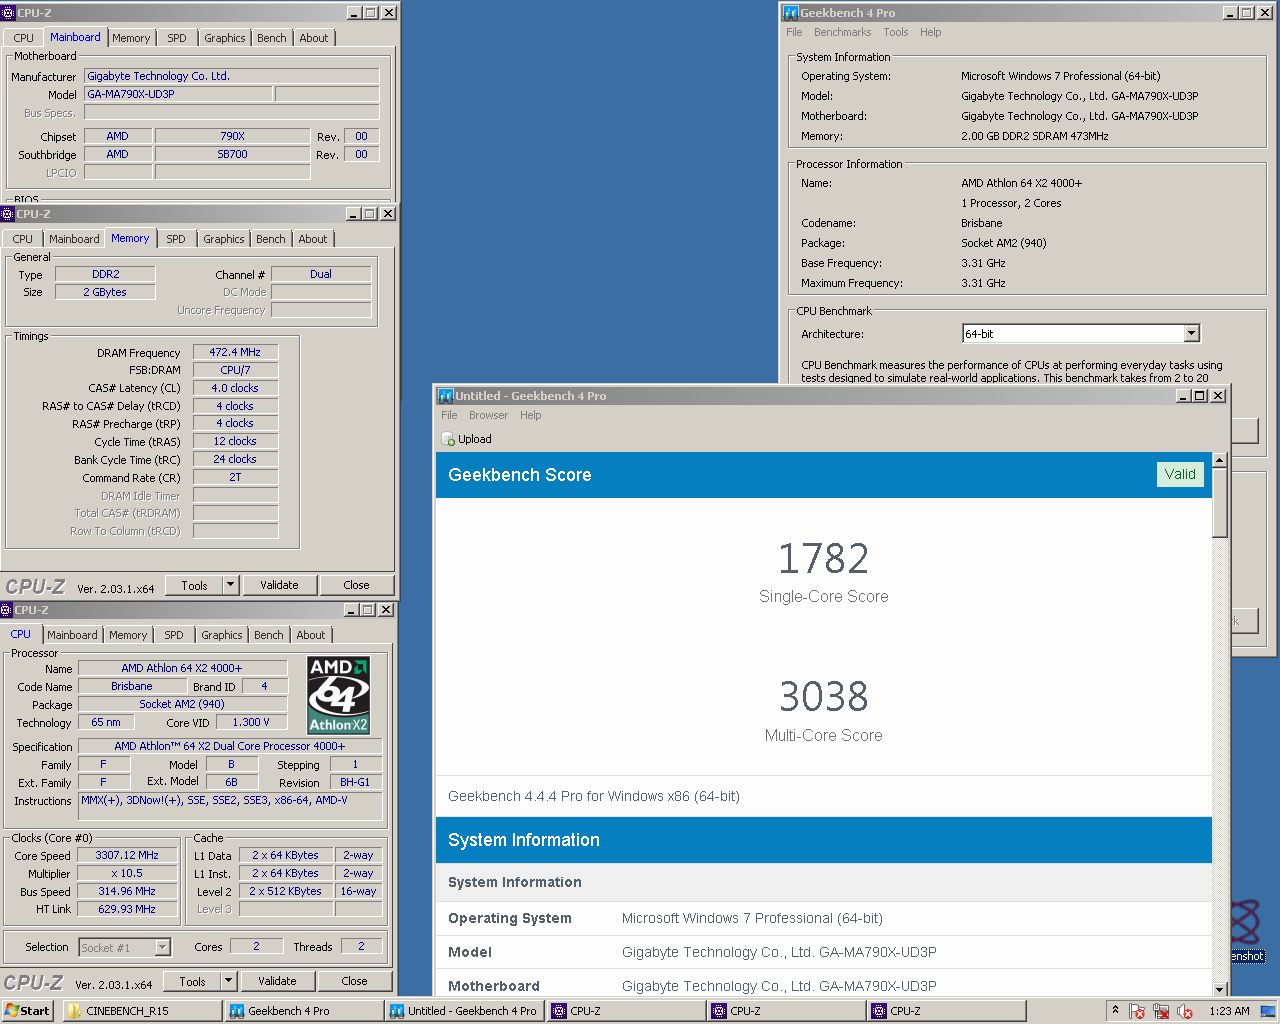
Task: Open File menu in Untitled Geekbench window
Action: (449, 415)
